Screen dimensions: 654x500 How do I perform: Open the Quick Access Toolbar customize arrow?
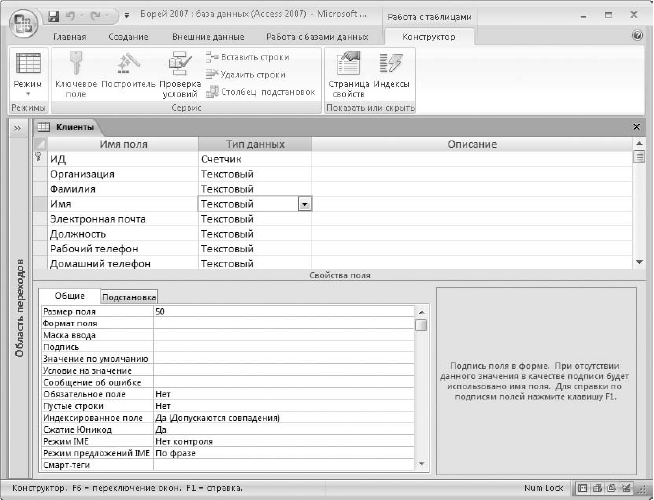pos(127,16)
